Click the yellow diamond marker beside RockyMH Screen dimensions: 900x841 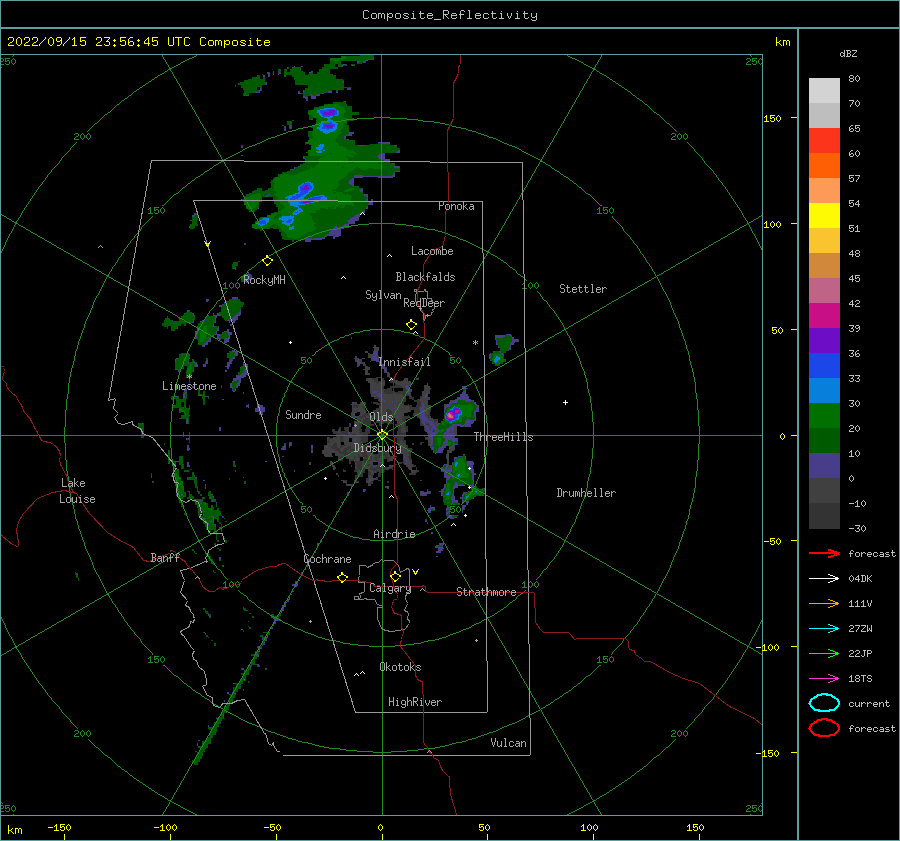(x=267, y=261)
